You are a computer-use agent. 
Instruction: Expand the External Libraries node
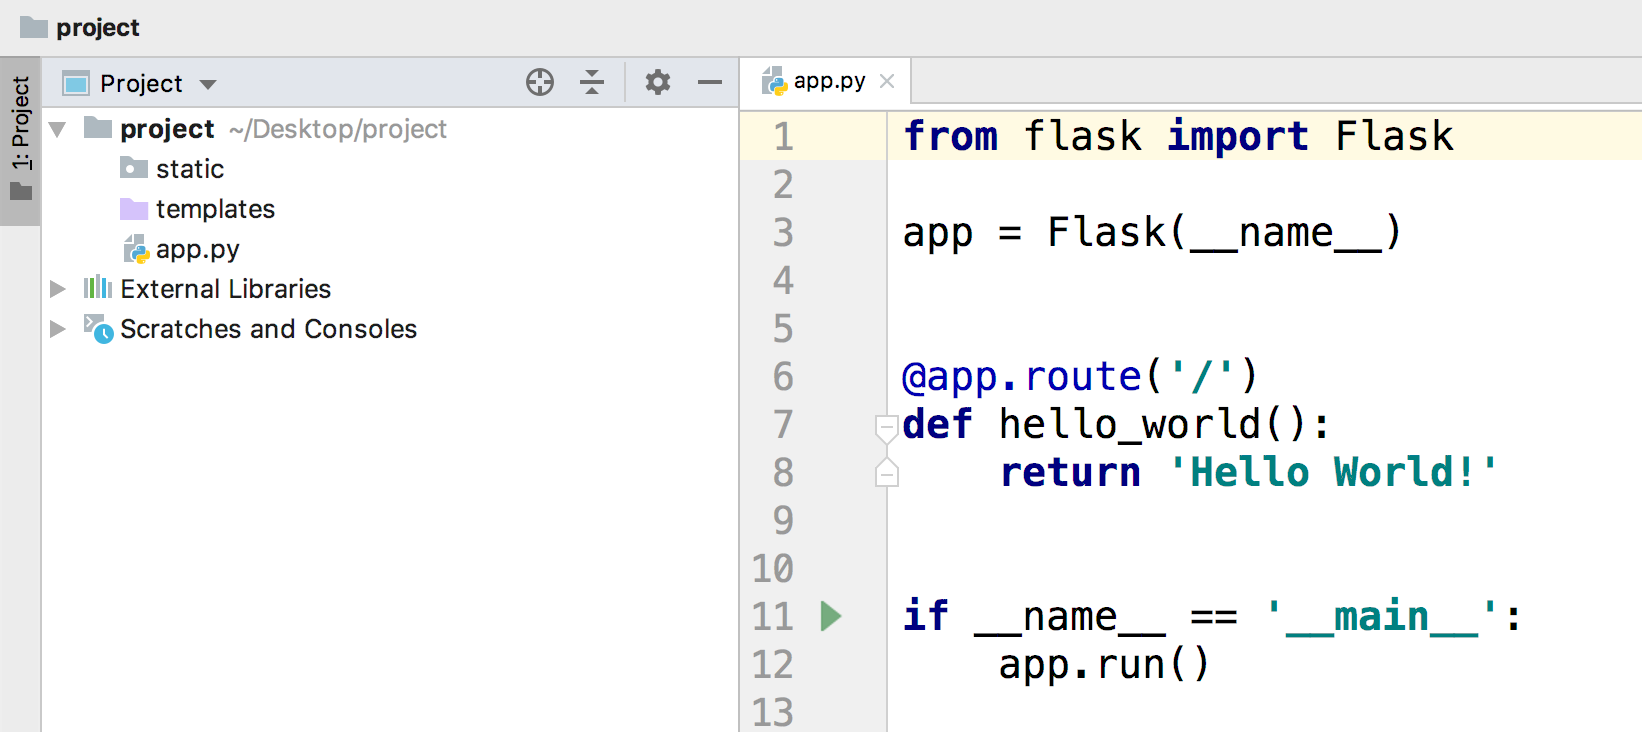pyautogui.click(x=58, y=289)
